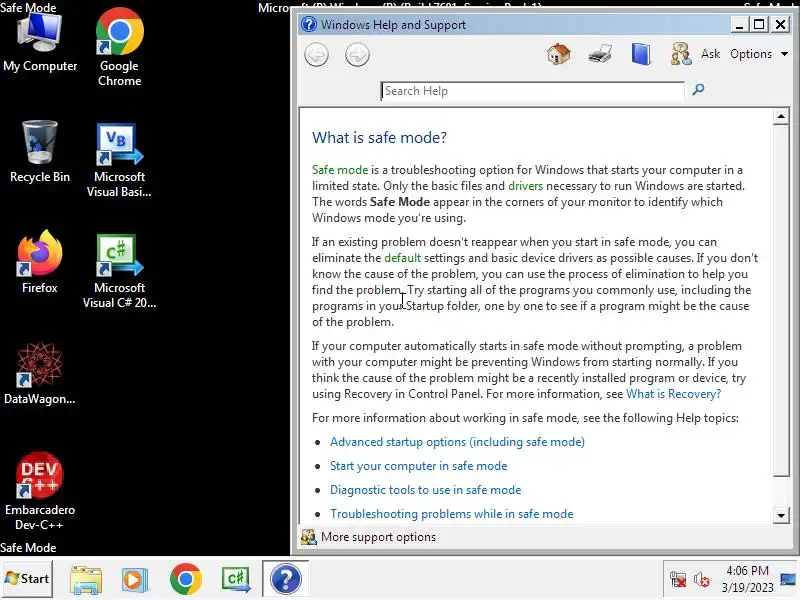Select Microsoft Visual C# desktop shortcut
The width and height of the screenshot is (800, 600).
pyautogui.click(x=119, y=271)
